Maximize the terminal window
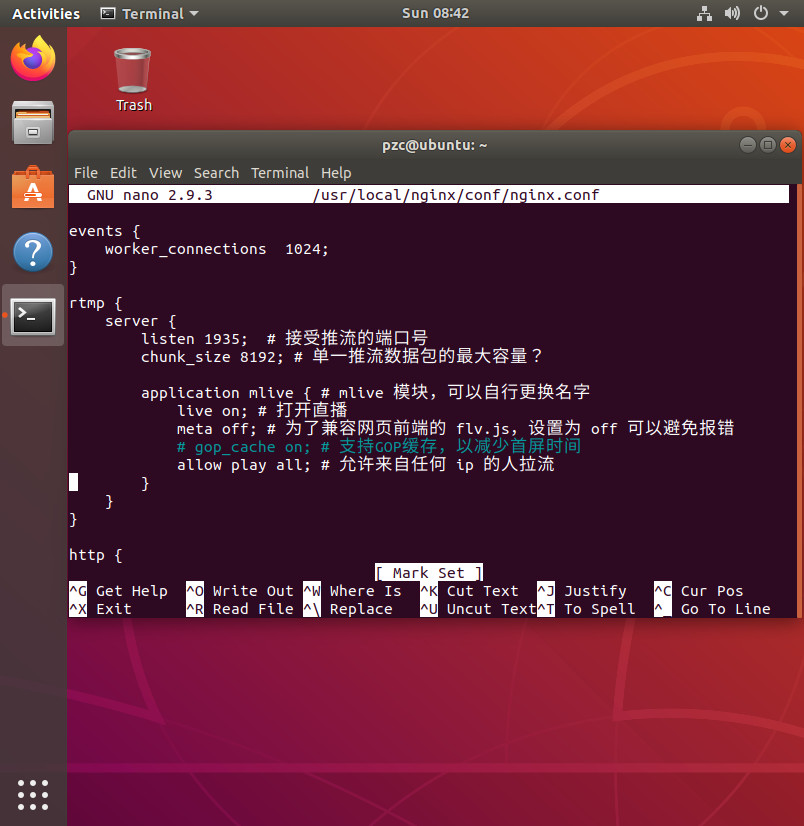This screenshot has width=804, height=826. pos(768,145)
